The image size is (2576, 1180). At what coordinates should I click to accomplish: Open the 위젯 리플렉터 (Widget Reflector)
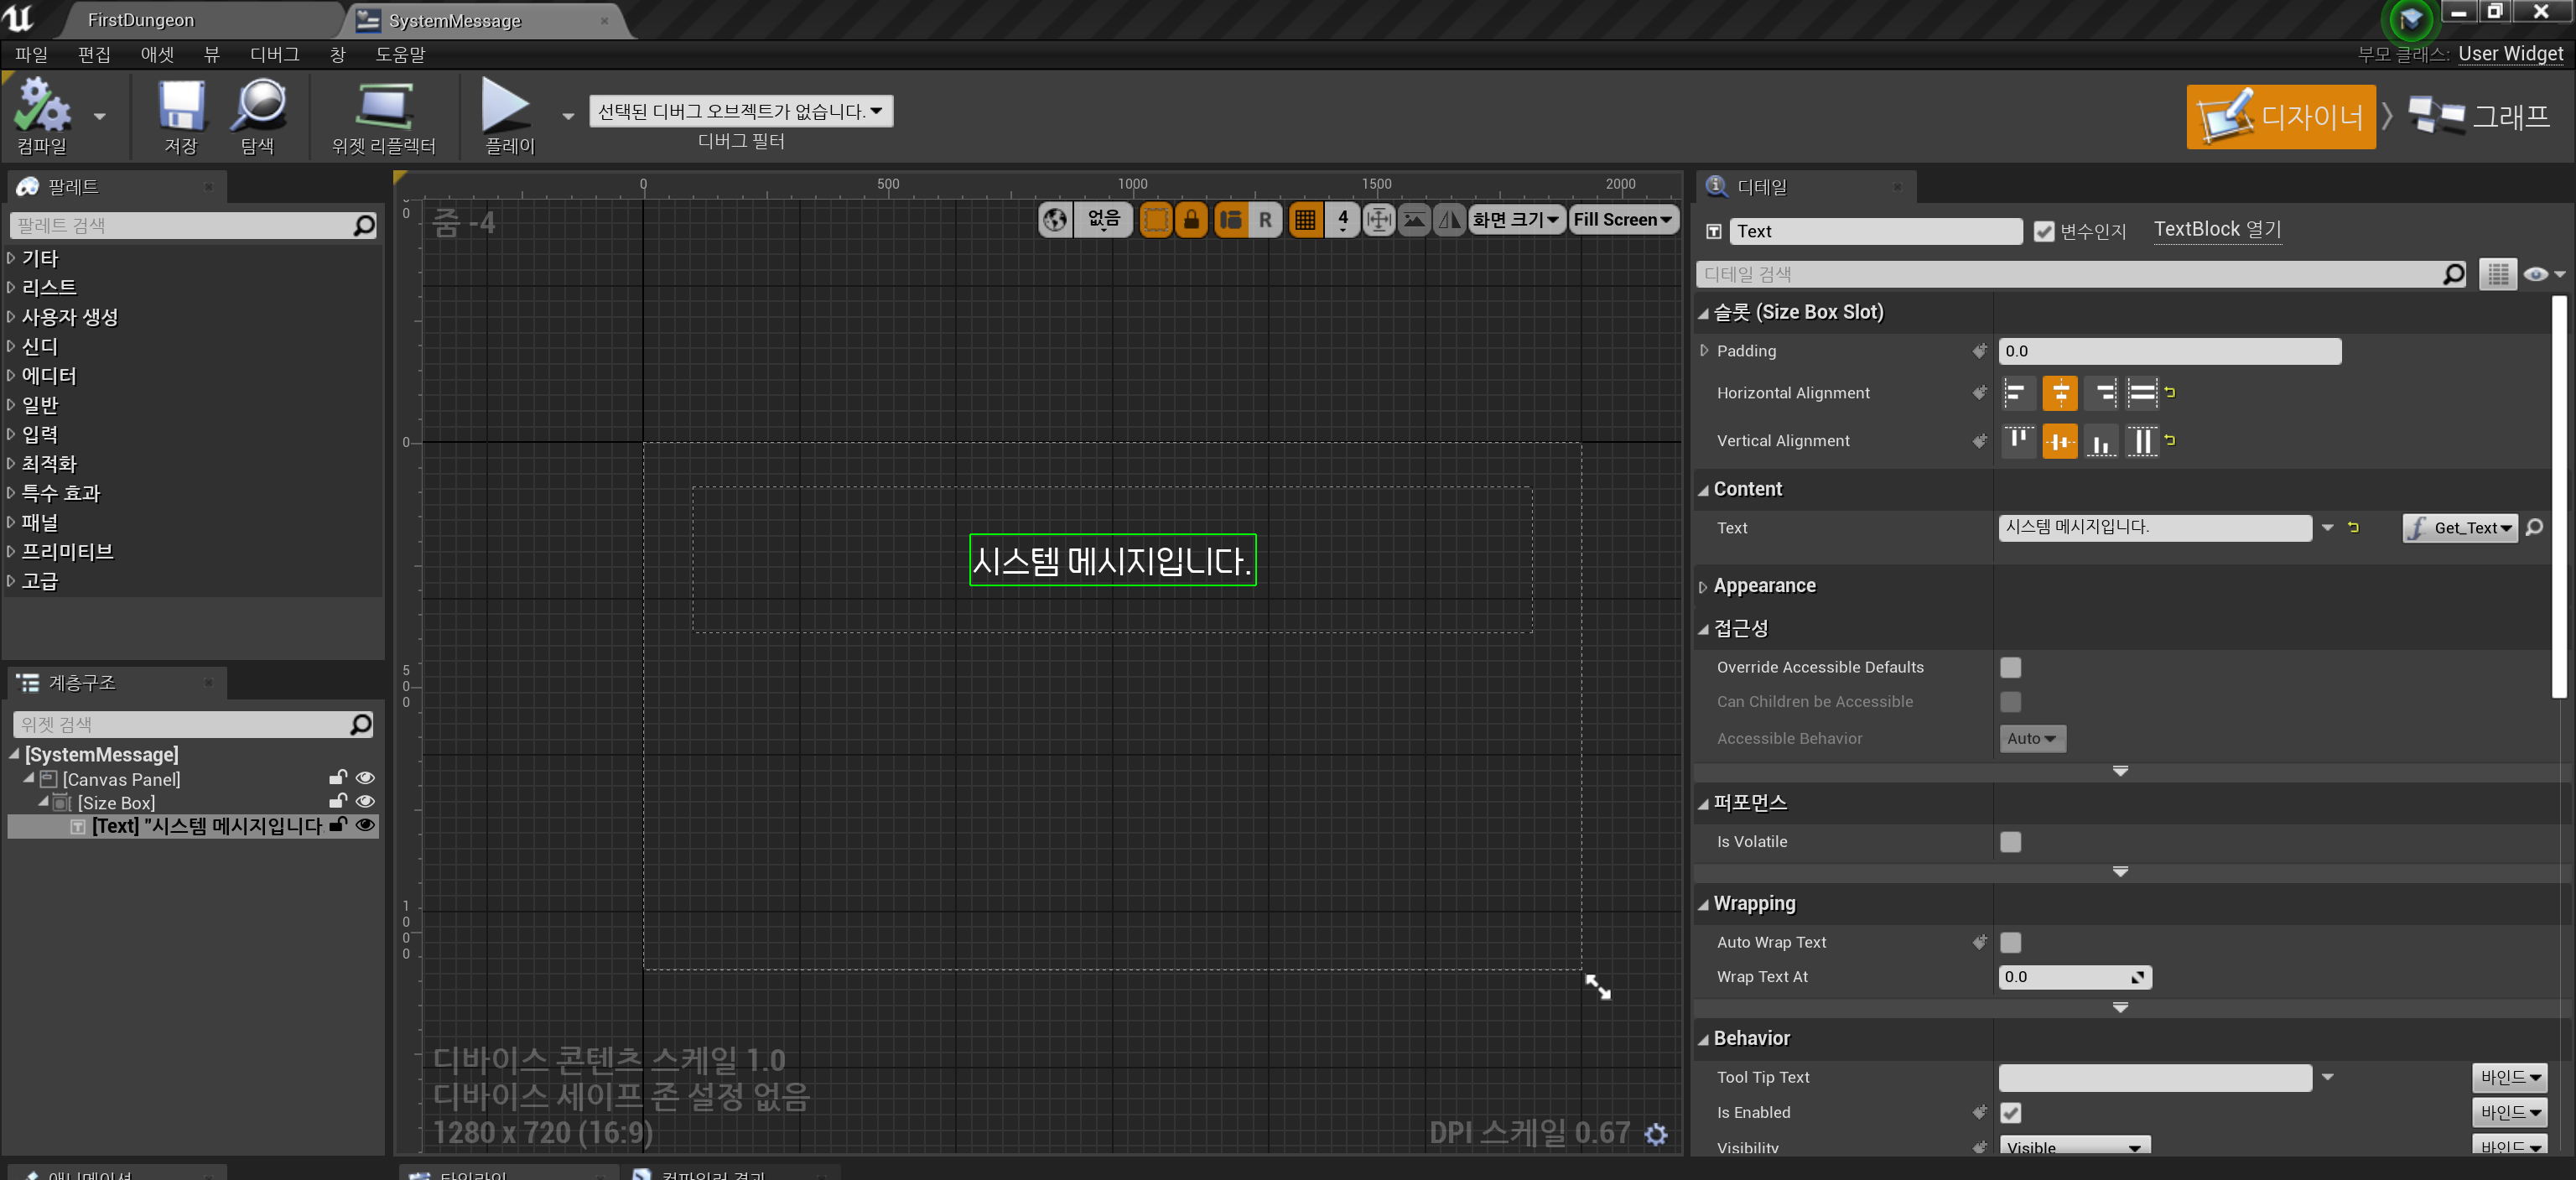(x=384, y=115)
